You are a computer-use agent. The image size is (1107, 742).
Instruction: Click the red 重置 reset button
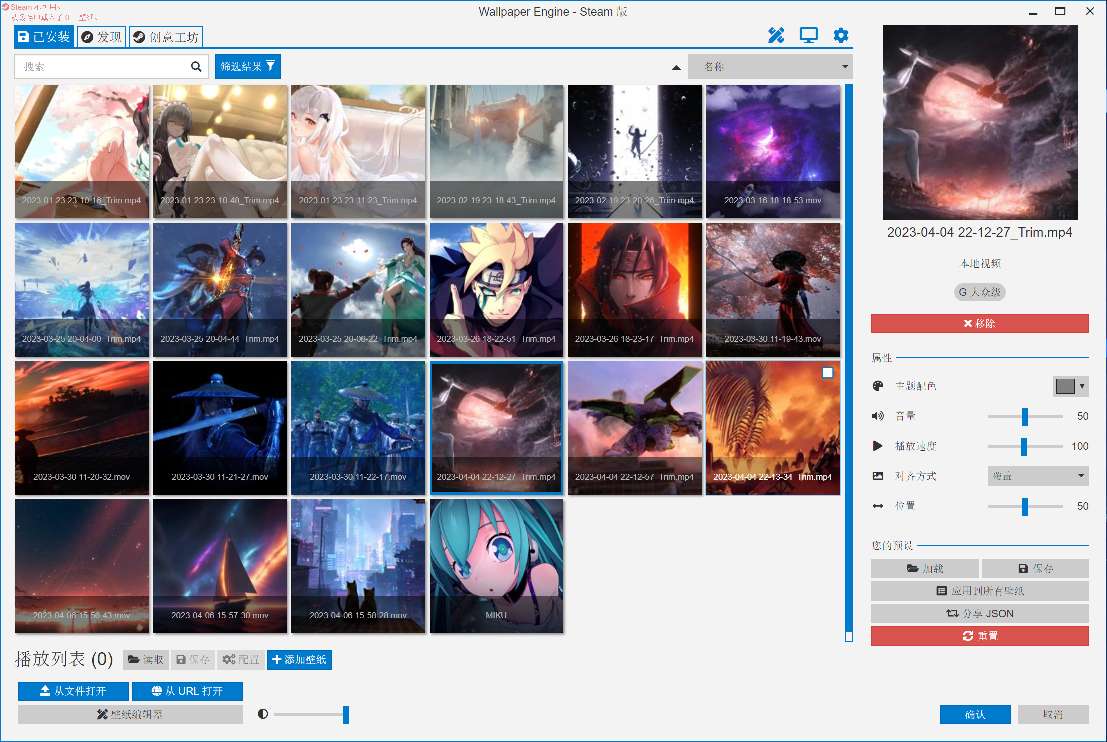(x=979, y=636)
